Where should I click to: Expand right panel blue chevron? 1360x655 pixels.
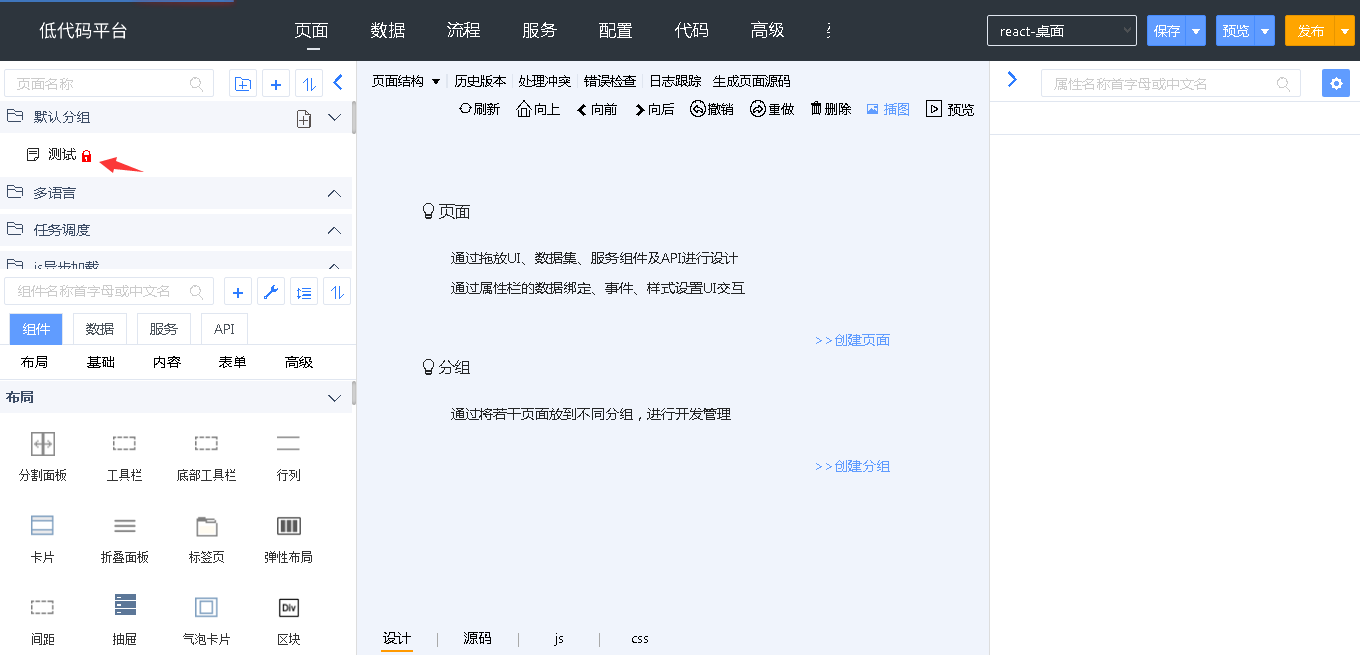1012,79
